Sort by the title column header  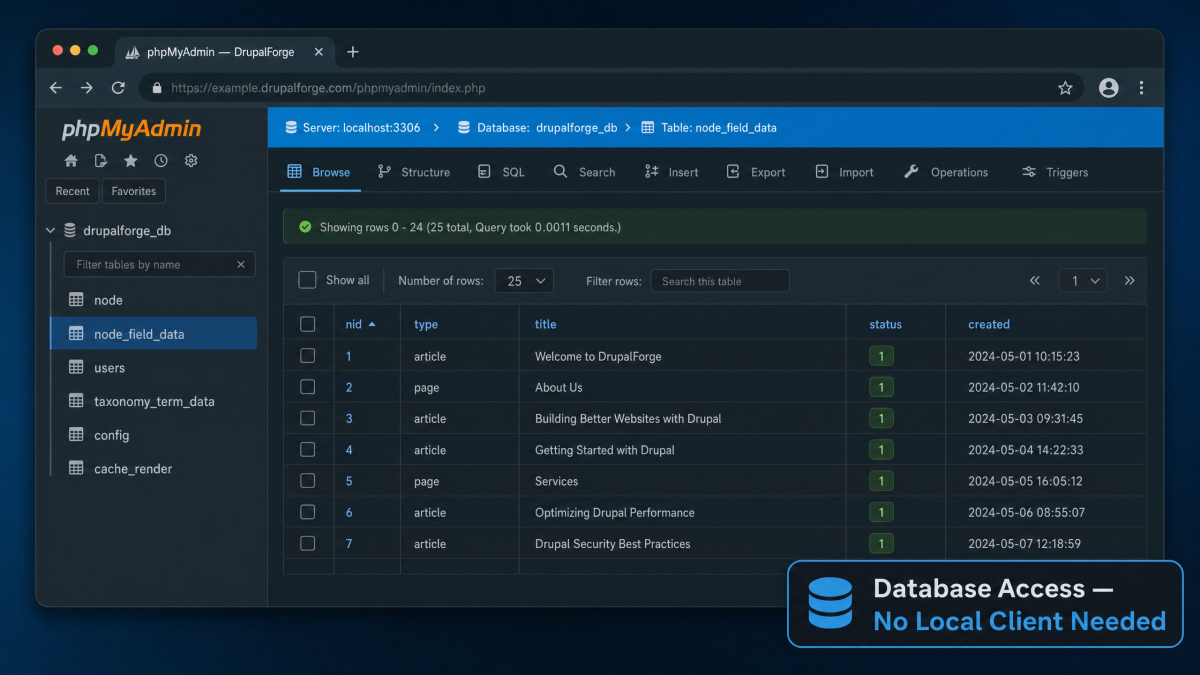pos(546,324)
